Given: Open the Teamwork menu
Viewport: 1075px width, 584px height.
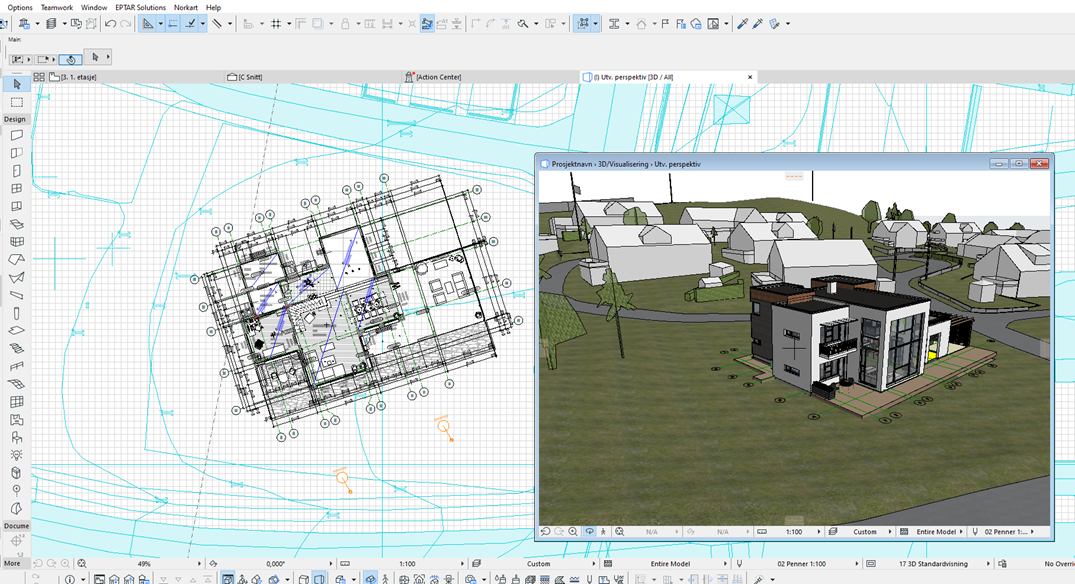Looking at the screenshot, I should [x=57, y=8].
